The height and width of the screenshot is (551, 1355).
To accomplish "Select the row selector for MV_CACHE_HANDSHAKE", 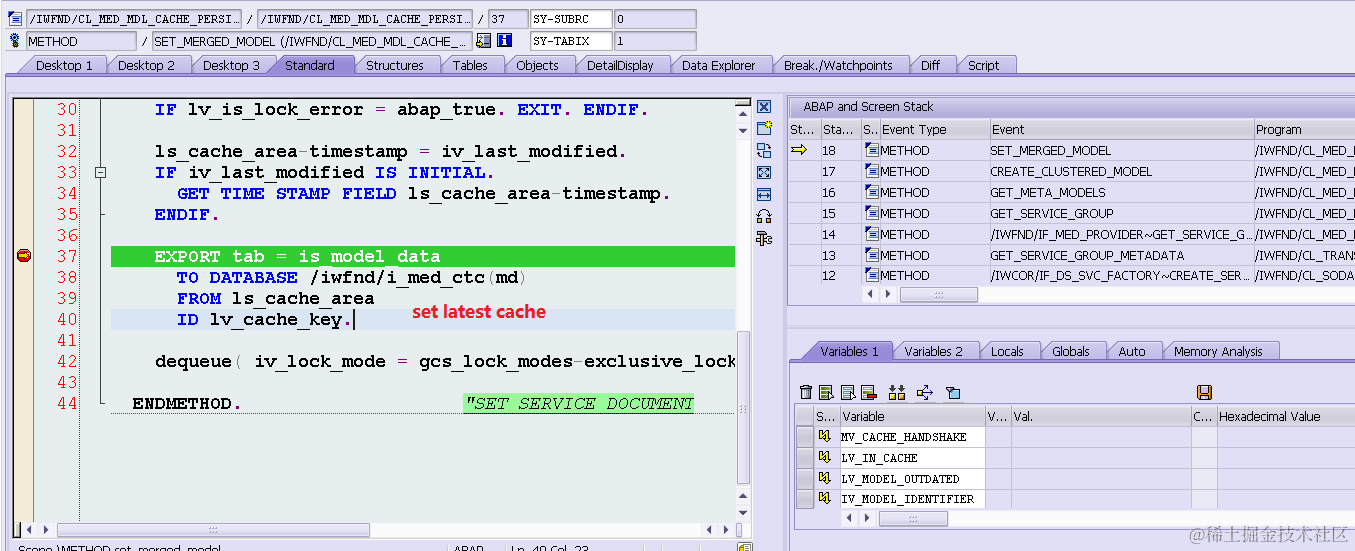I will (805, 436).
